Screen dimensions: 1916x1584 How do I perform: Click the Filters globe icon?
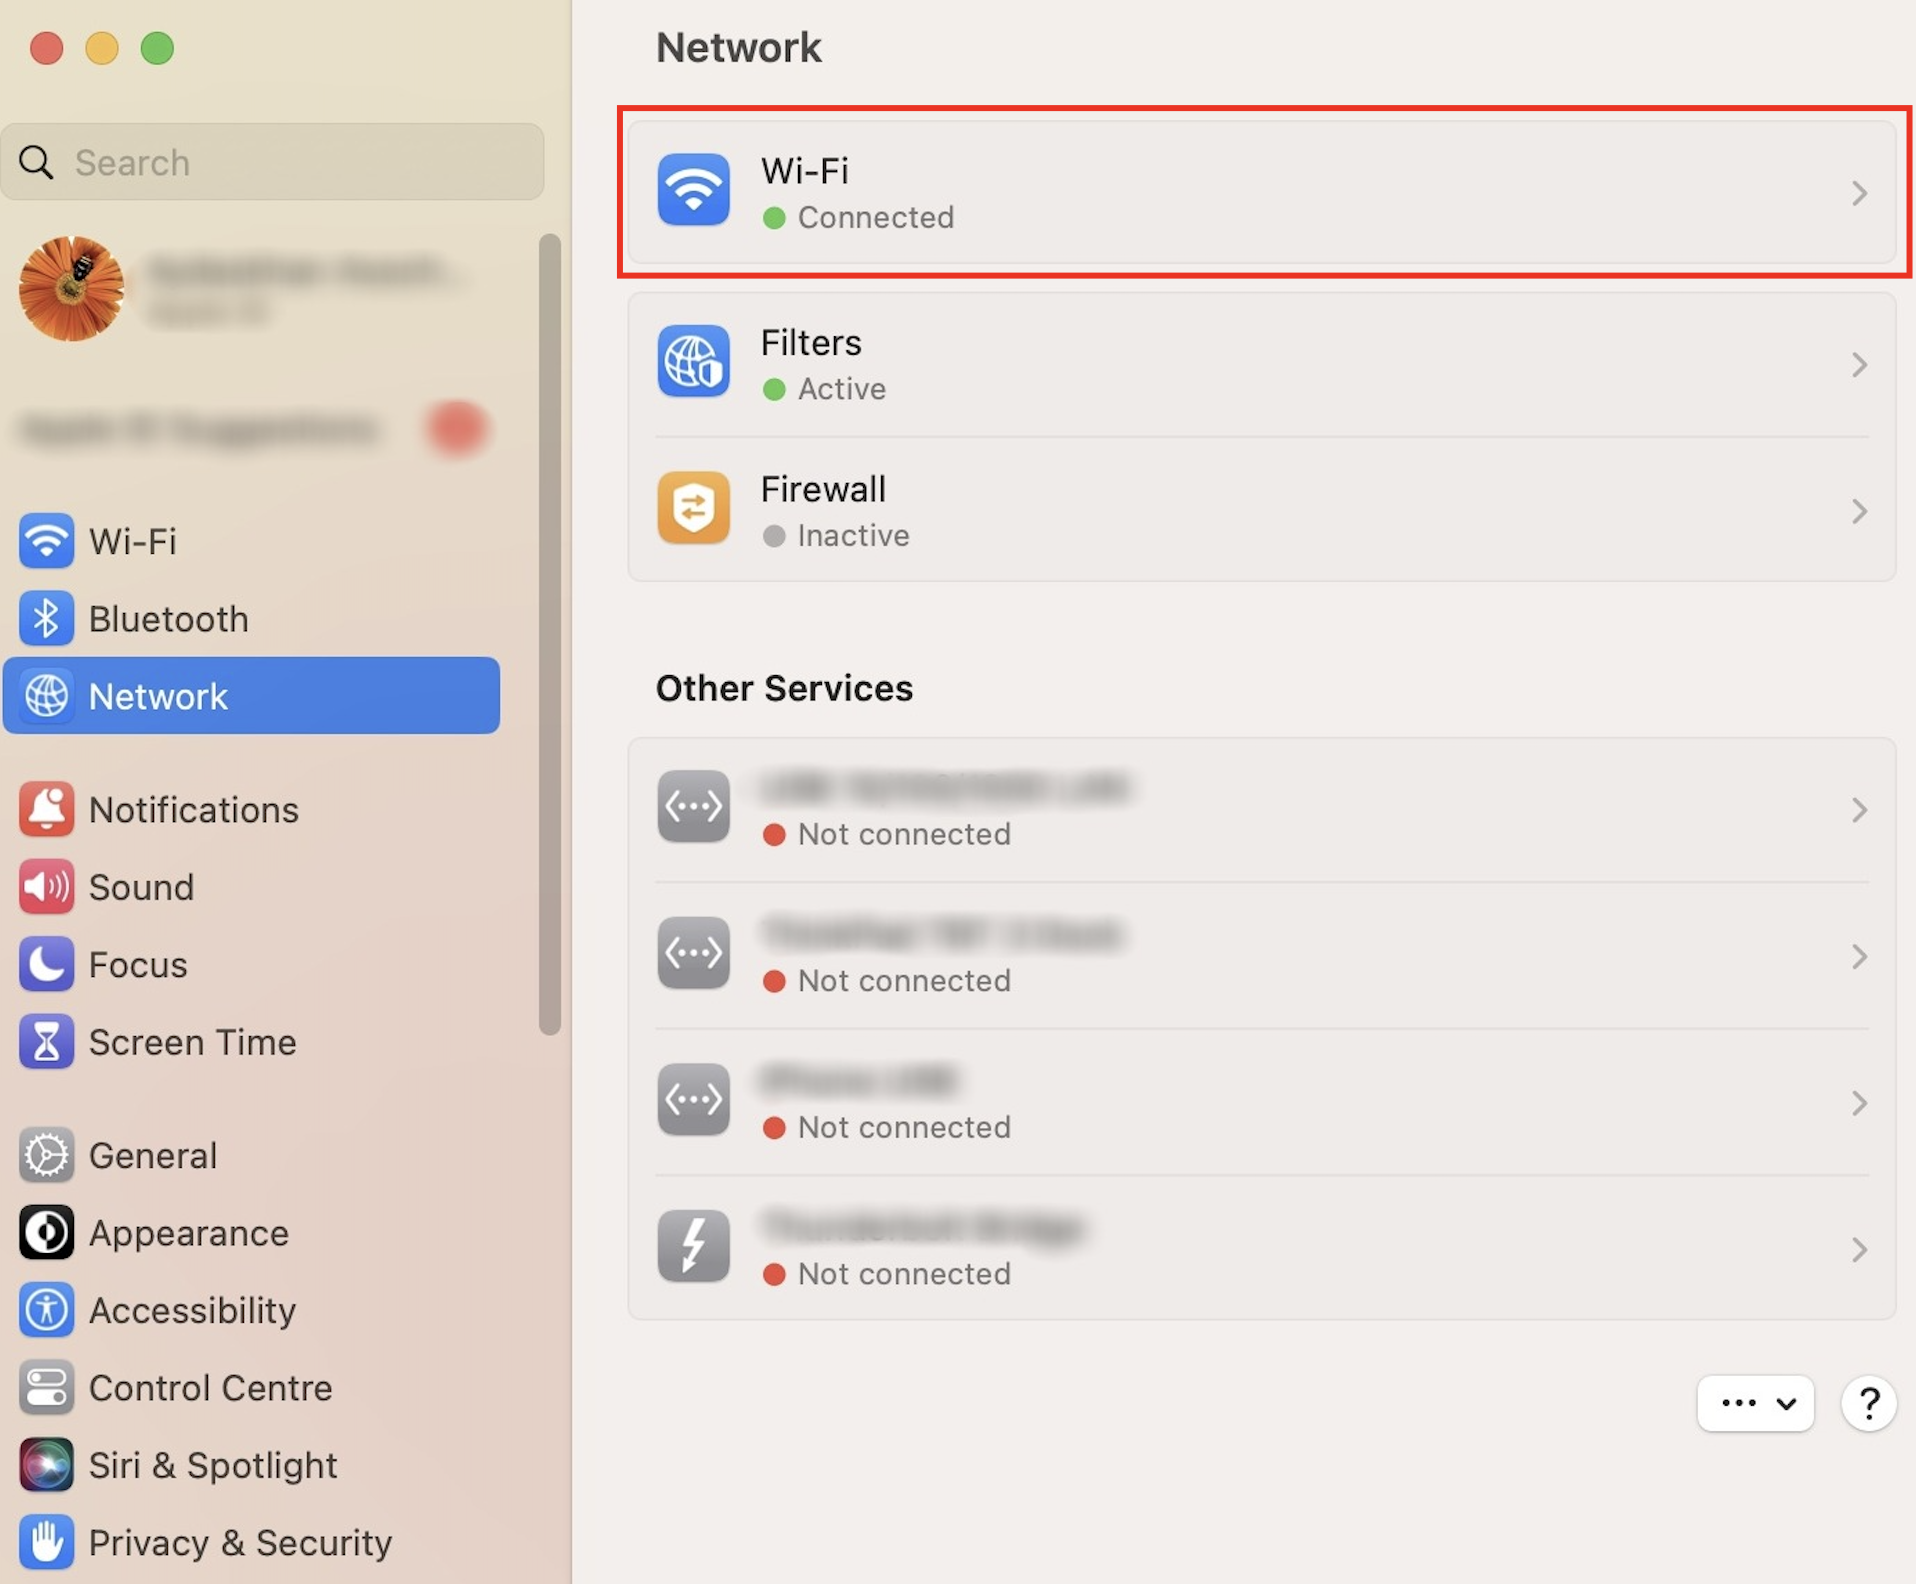coord(693,362)
